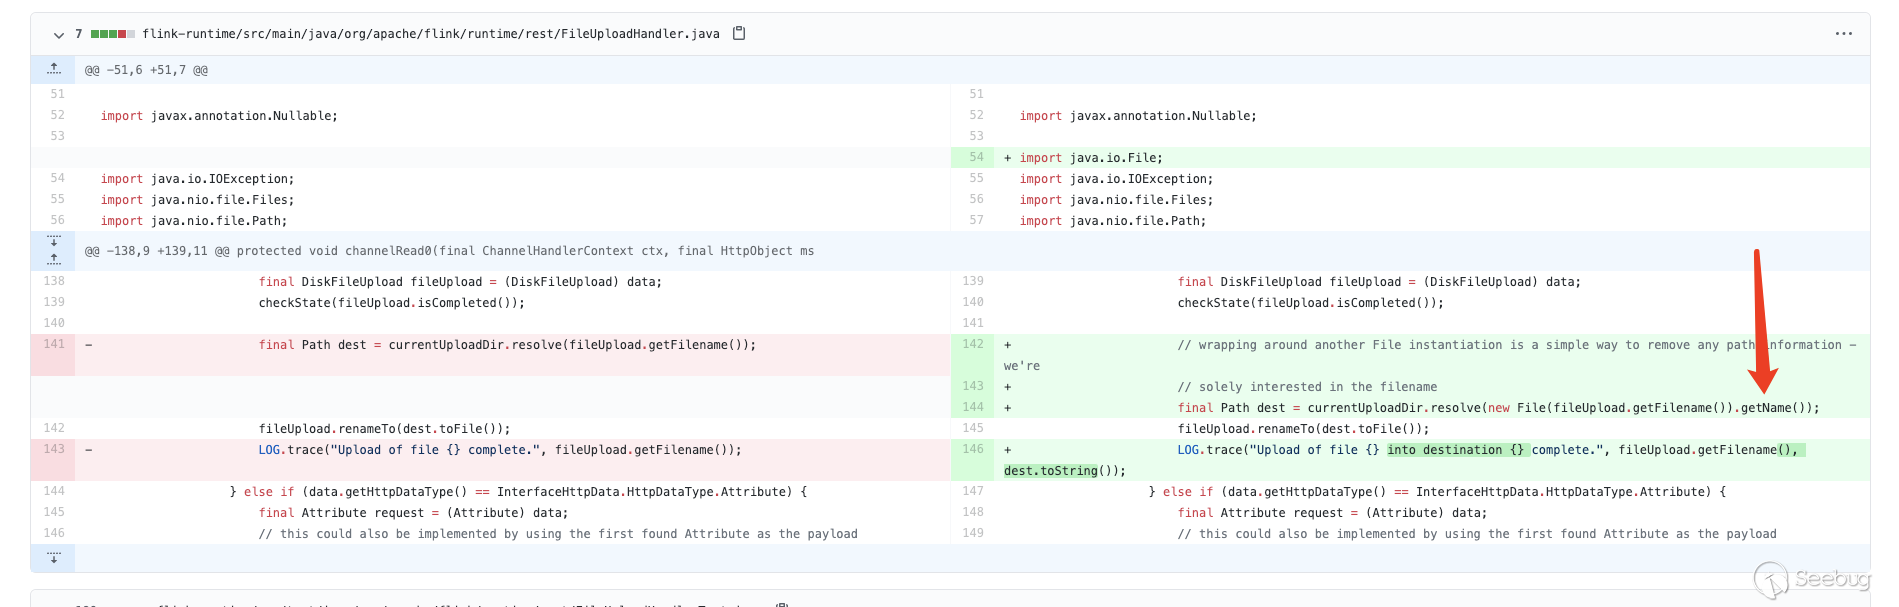
Task: Select added line number 144
Action: tap(973, 407)
